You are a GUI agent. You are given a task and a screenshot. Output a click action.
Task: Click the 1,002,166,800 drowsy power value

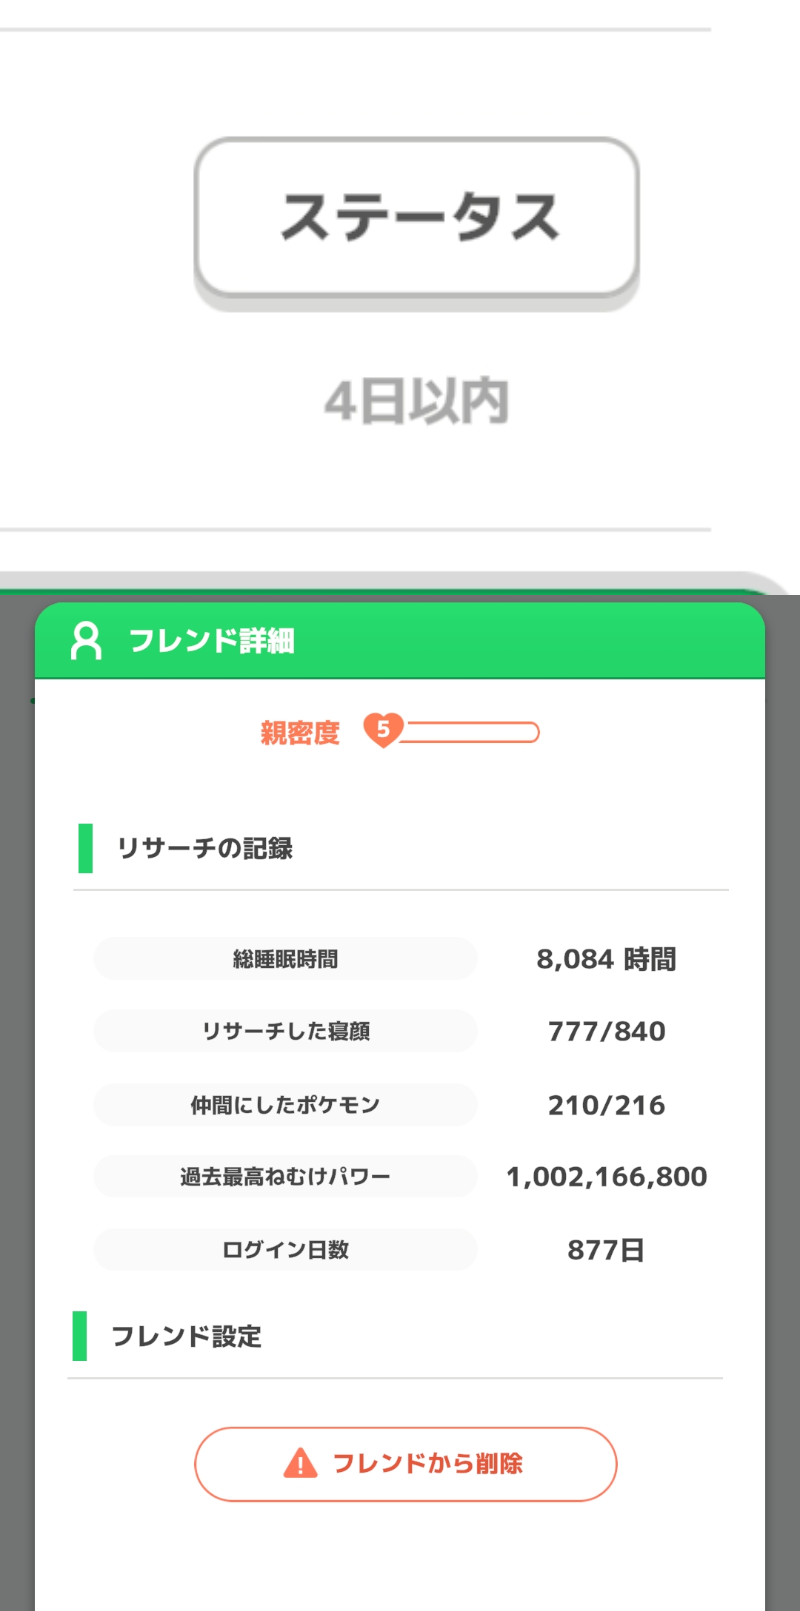(x=606, y=1177)
